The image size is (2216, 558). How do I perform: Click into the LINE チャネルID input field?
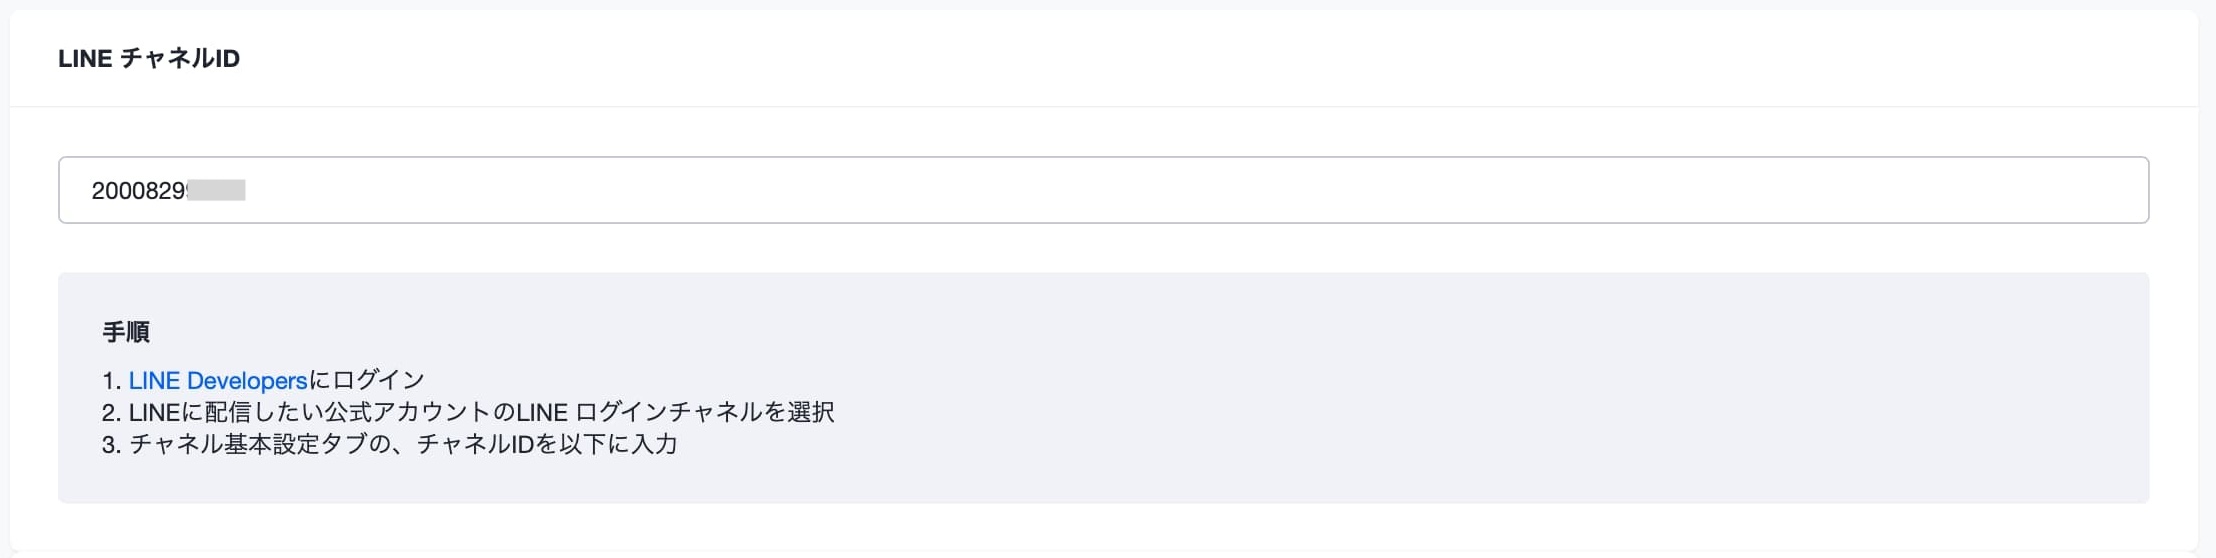1103,190
